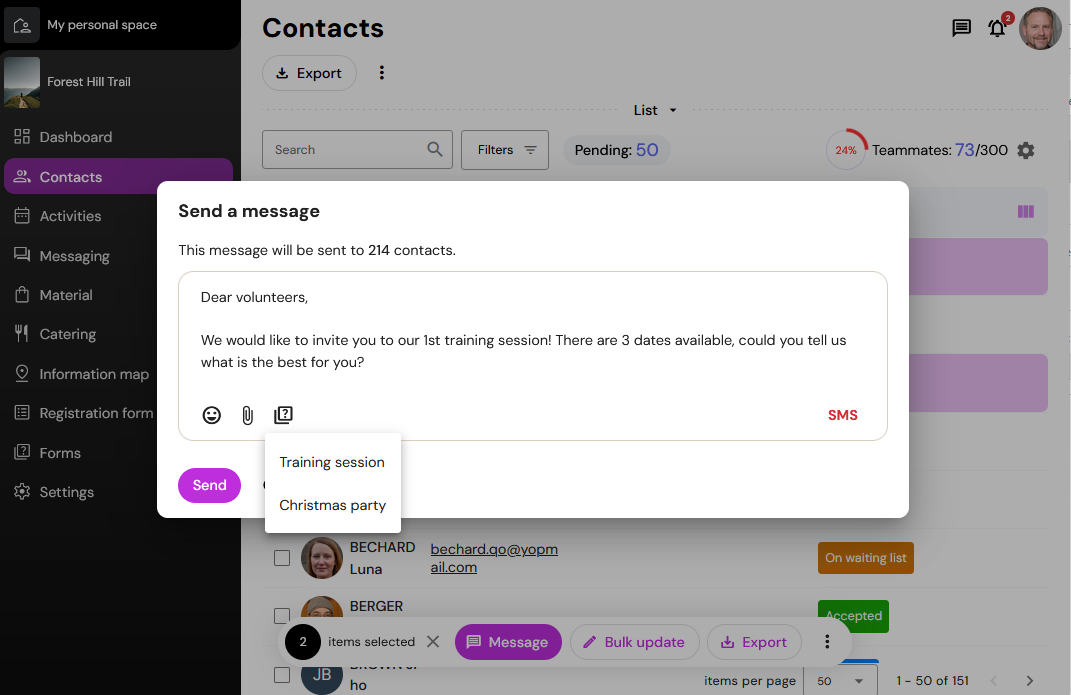Clear selection with the X icon
This screenshot has height=695, width=1071.
pos(433,642)
